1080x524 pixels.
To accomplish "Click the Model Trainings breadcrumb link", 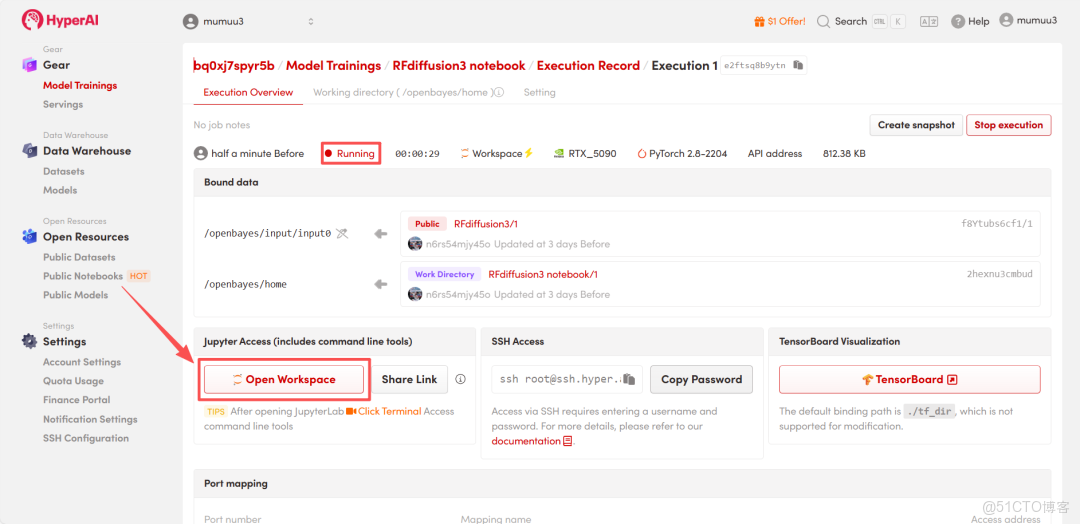I will 333,65.
